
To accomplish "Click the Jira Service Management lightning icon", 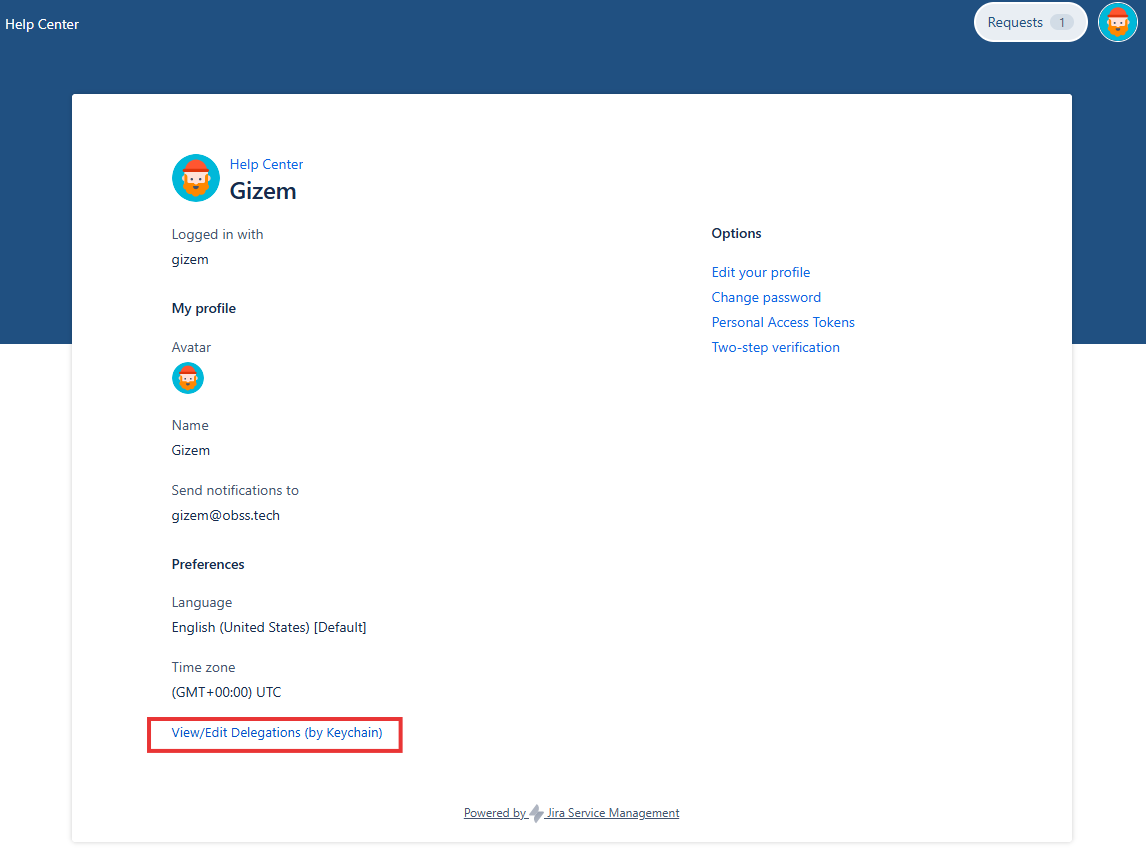I will [x=537, y=814].
